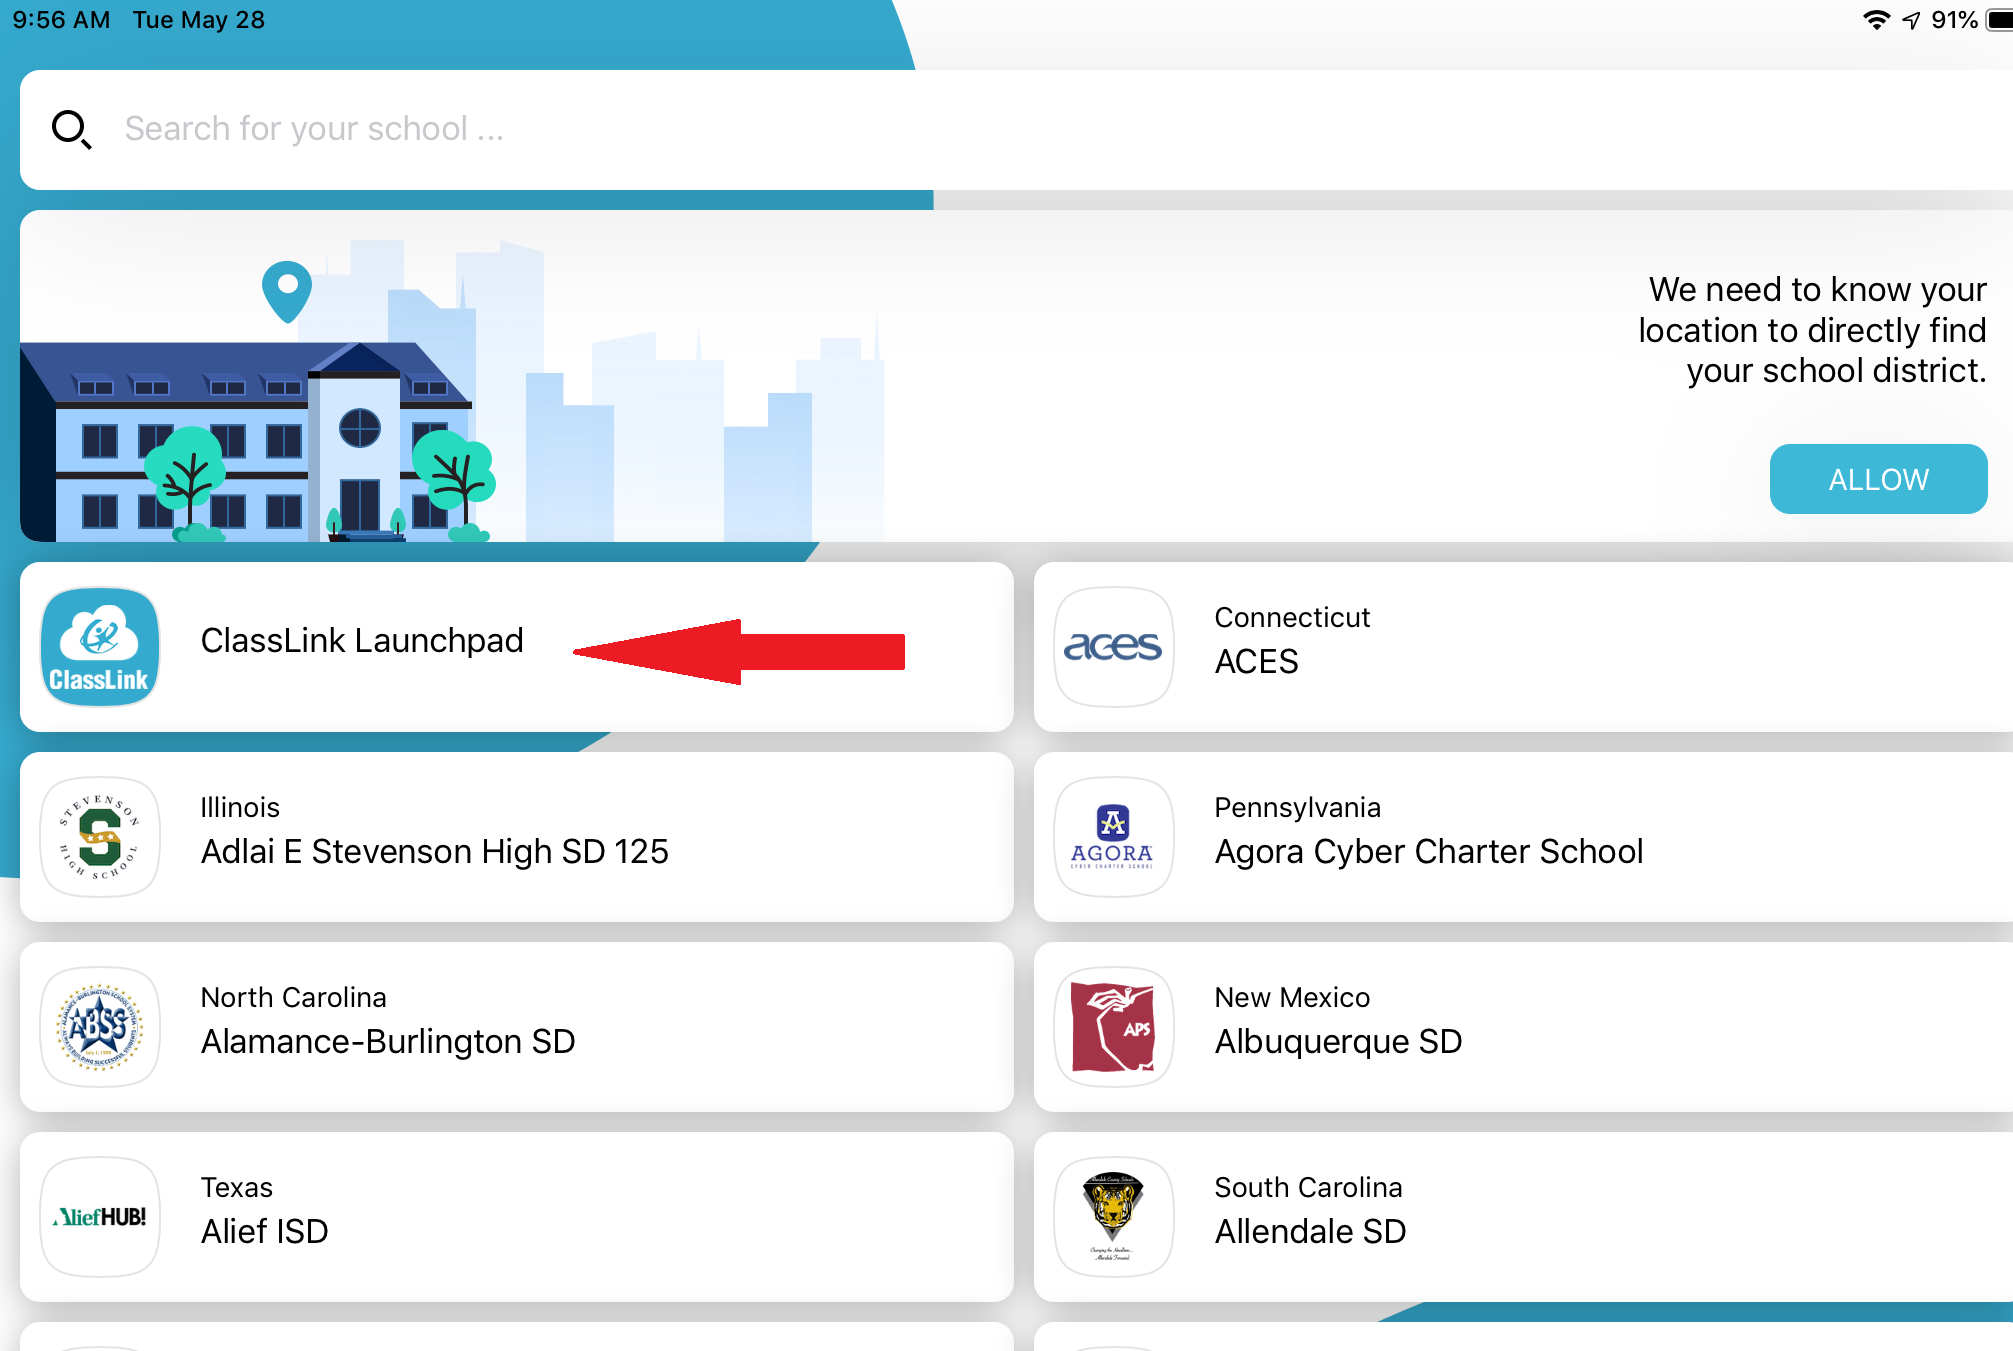Image resolution: width=2013 pixels, height=1351 pixels.
Task: Tap the 'Pennsylvania' state label
Action: point(1297,807)
